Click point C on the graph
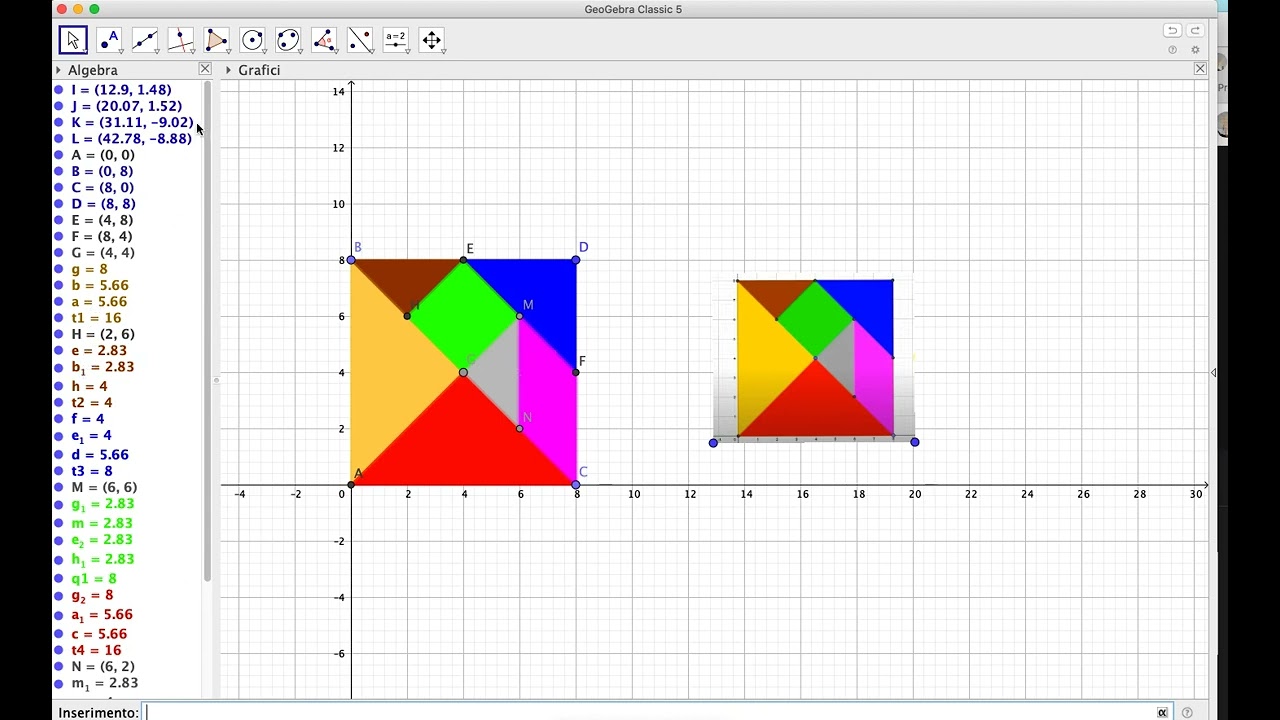1280x720 pixels. (x=576, y=485)
